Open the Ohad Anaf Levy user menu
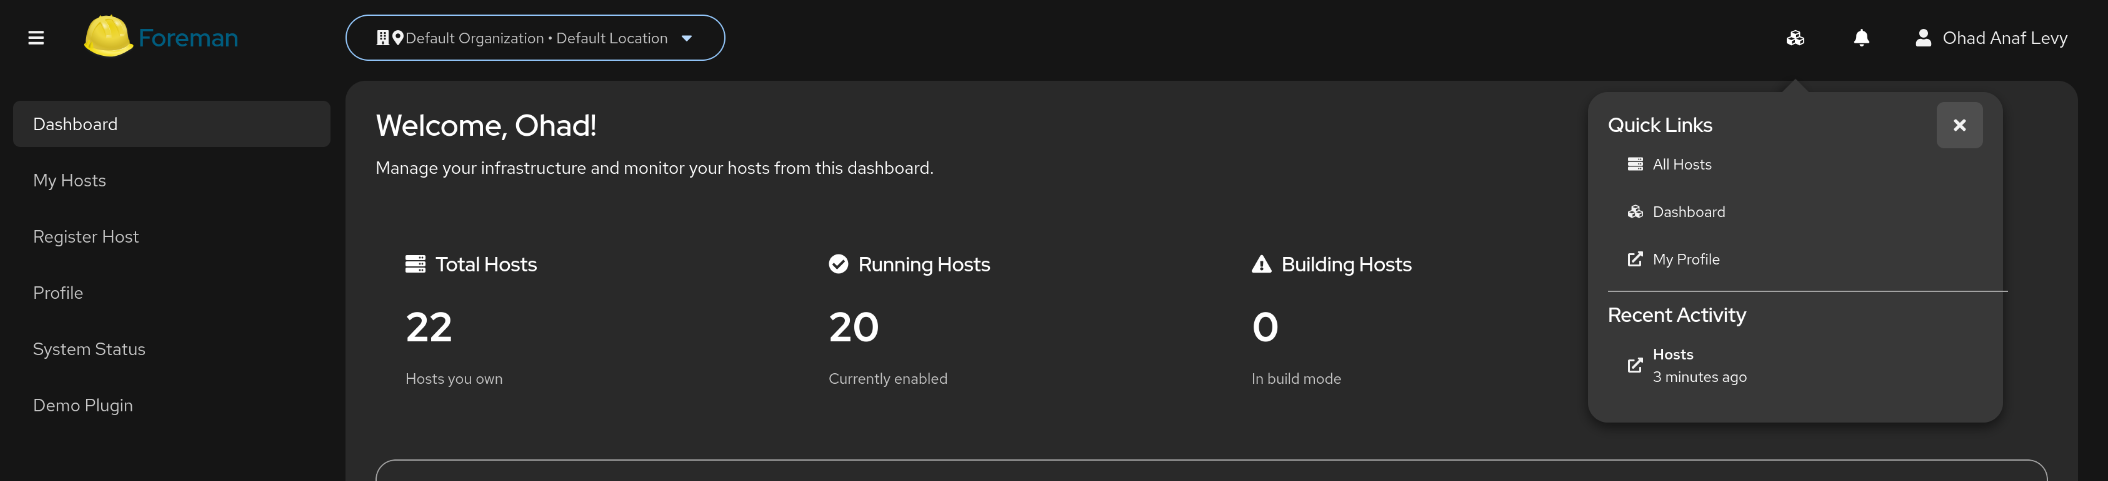 coord(2004,38)
